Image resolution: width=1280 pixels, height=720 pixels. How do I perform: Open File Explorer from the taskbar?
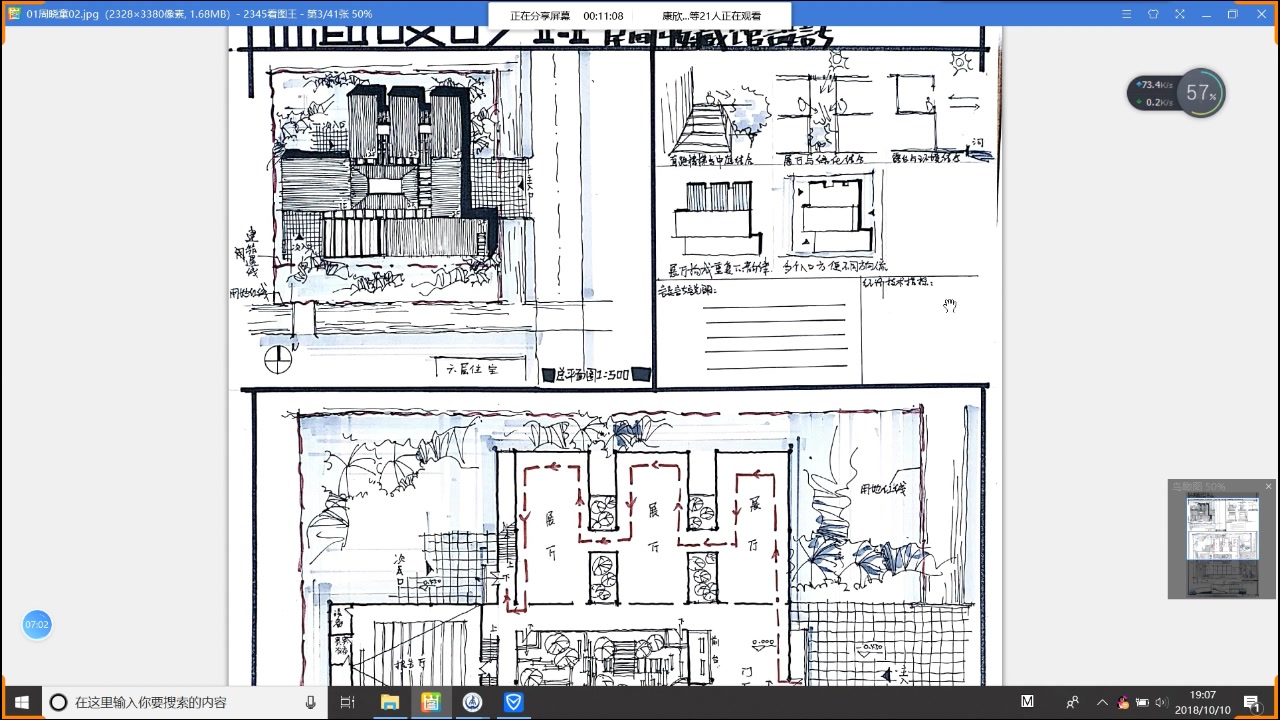pyautogui.click(x=389, y=703)
